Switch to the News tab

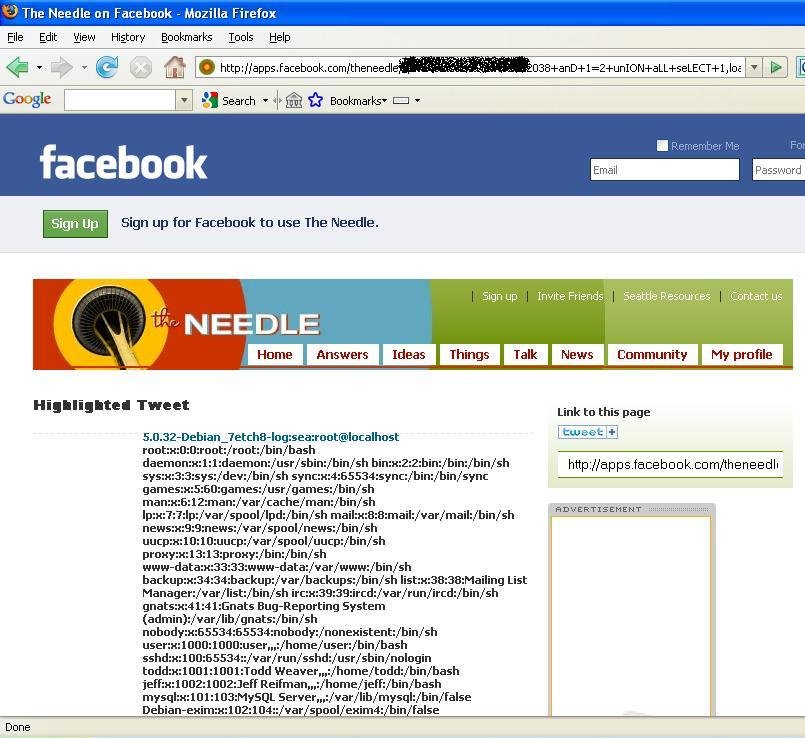(577, 354)
